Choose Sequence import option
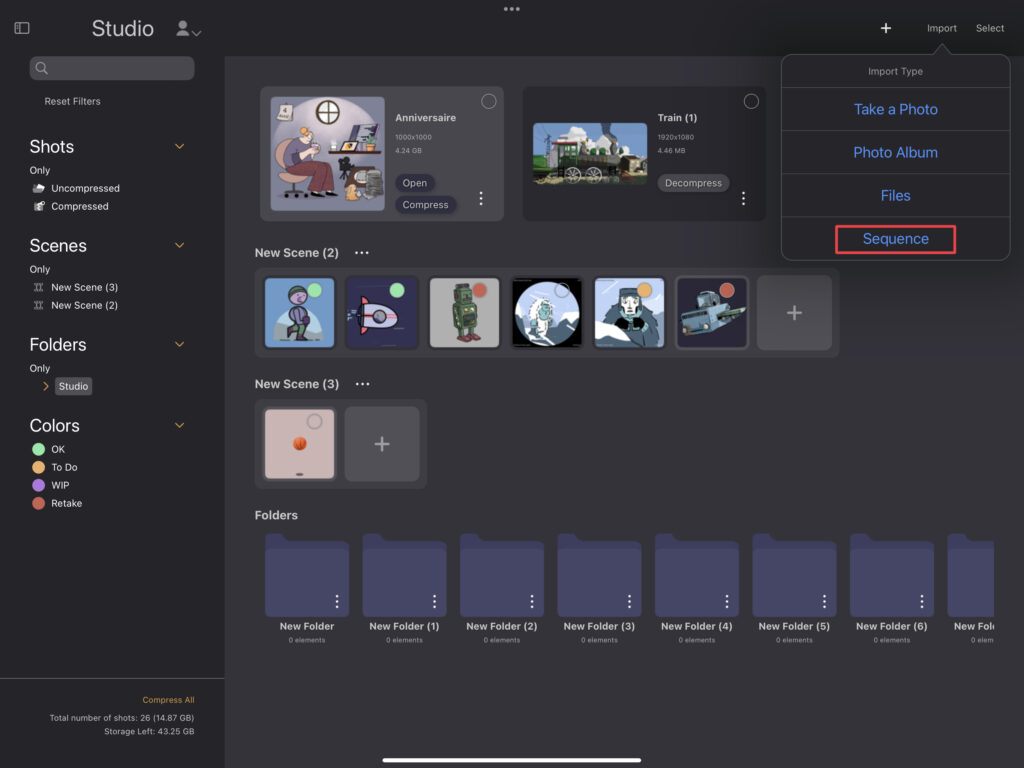This screenshot has height=768, width=1024. click(895, 239)
